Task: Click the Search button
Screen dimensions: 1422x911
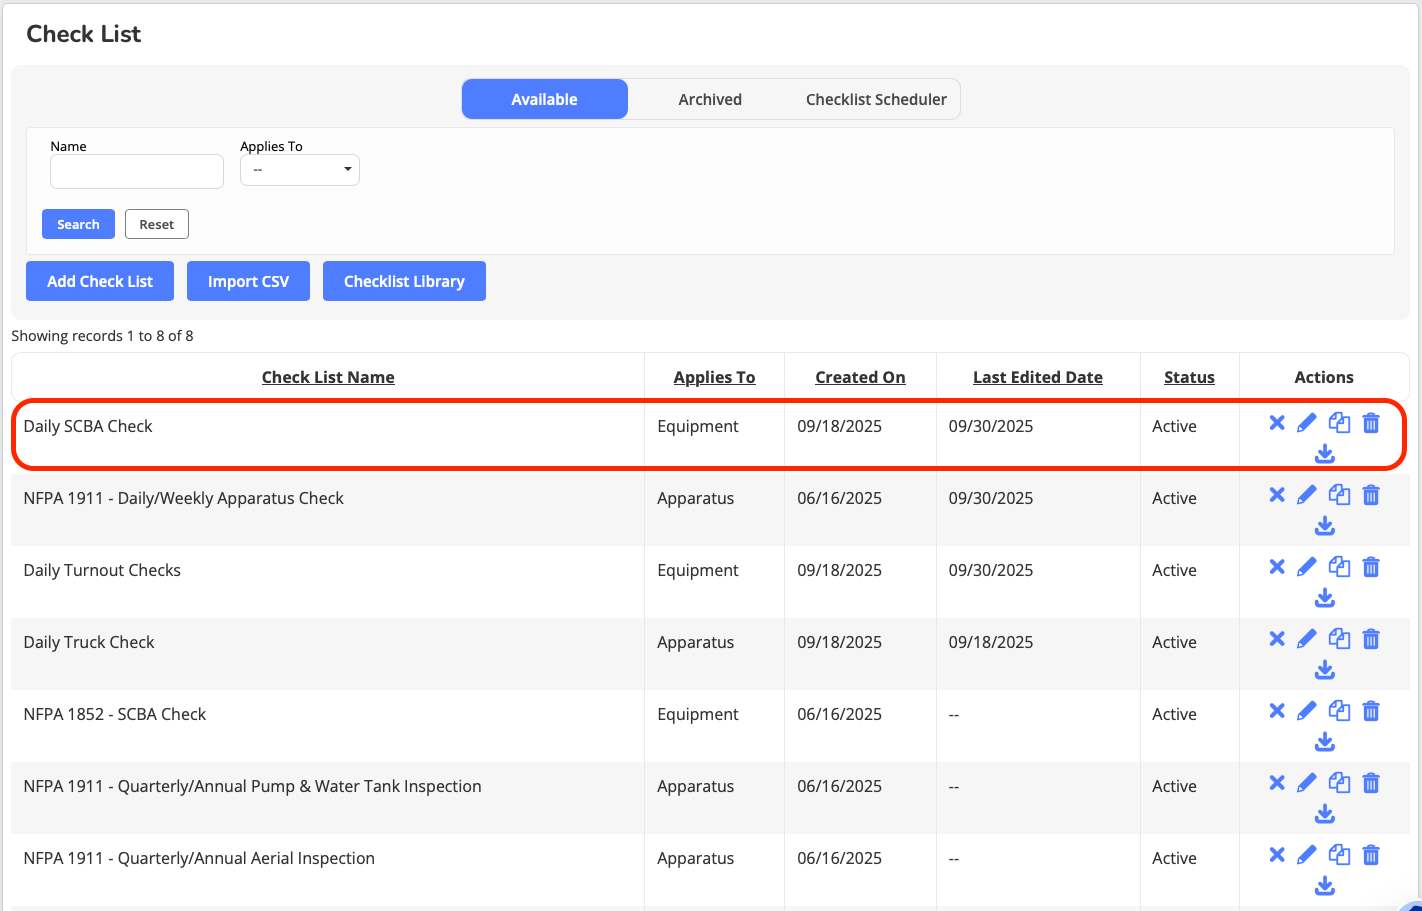Action: [x=78, y=224]
